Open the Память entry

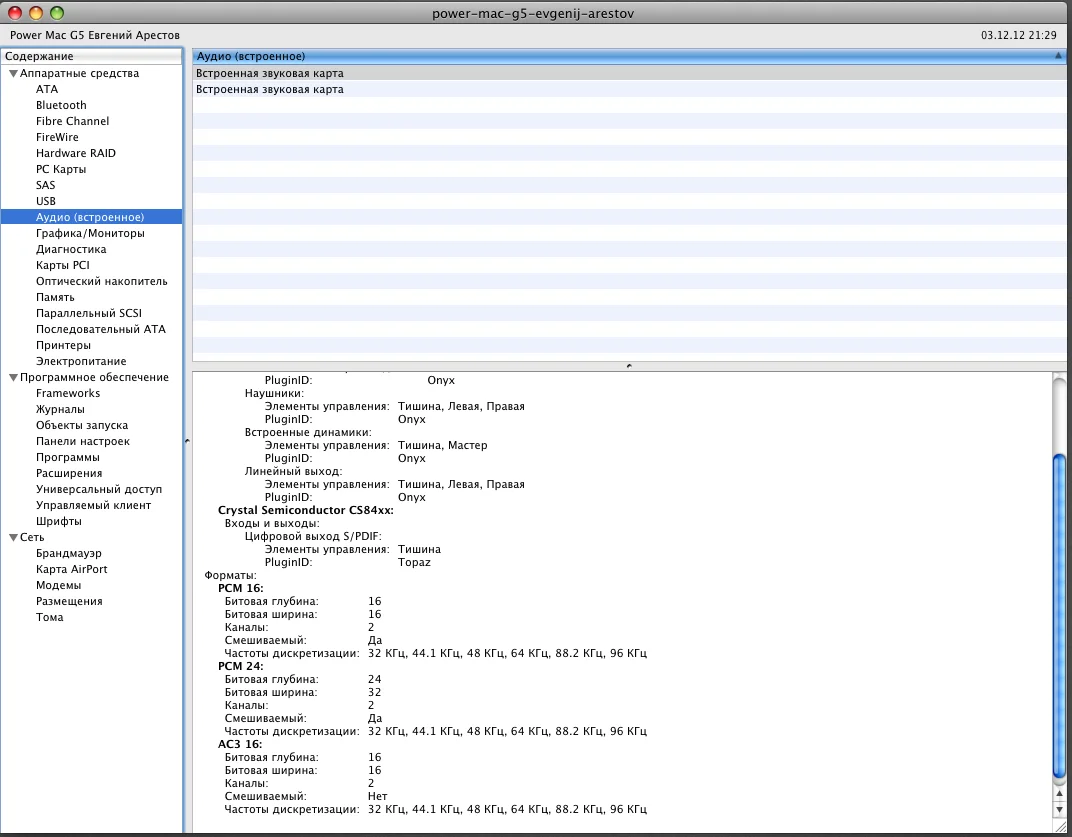point(55,297)
